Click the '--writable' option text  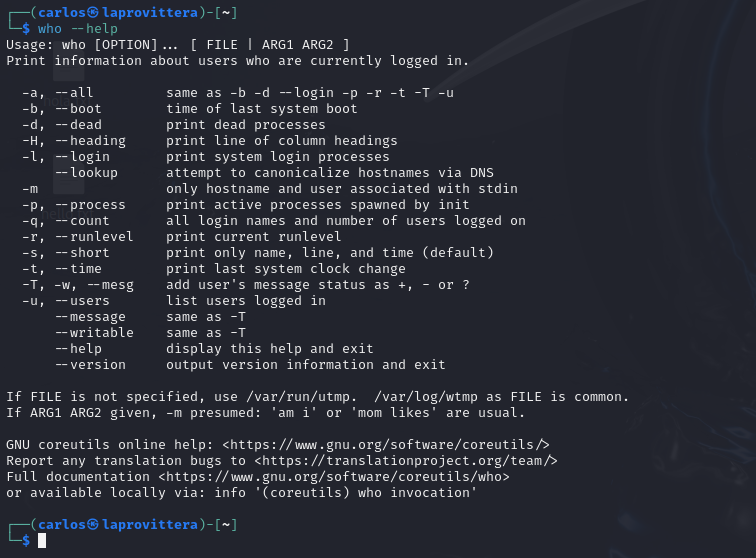94,332
